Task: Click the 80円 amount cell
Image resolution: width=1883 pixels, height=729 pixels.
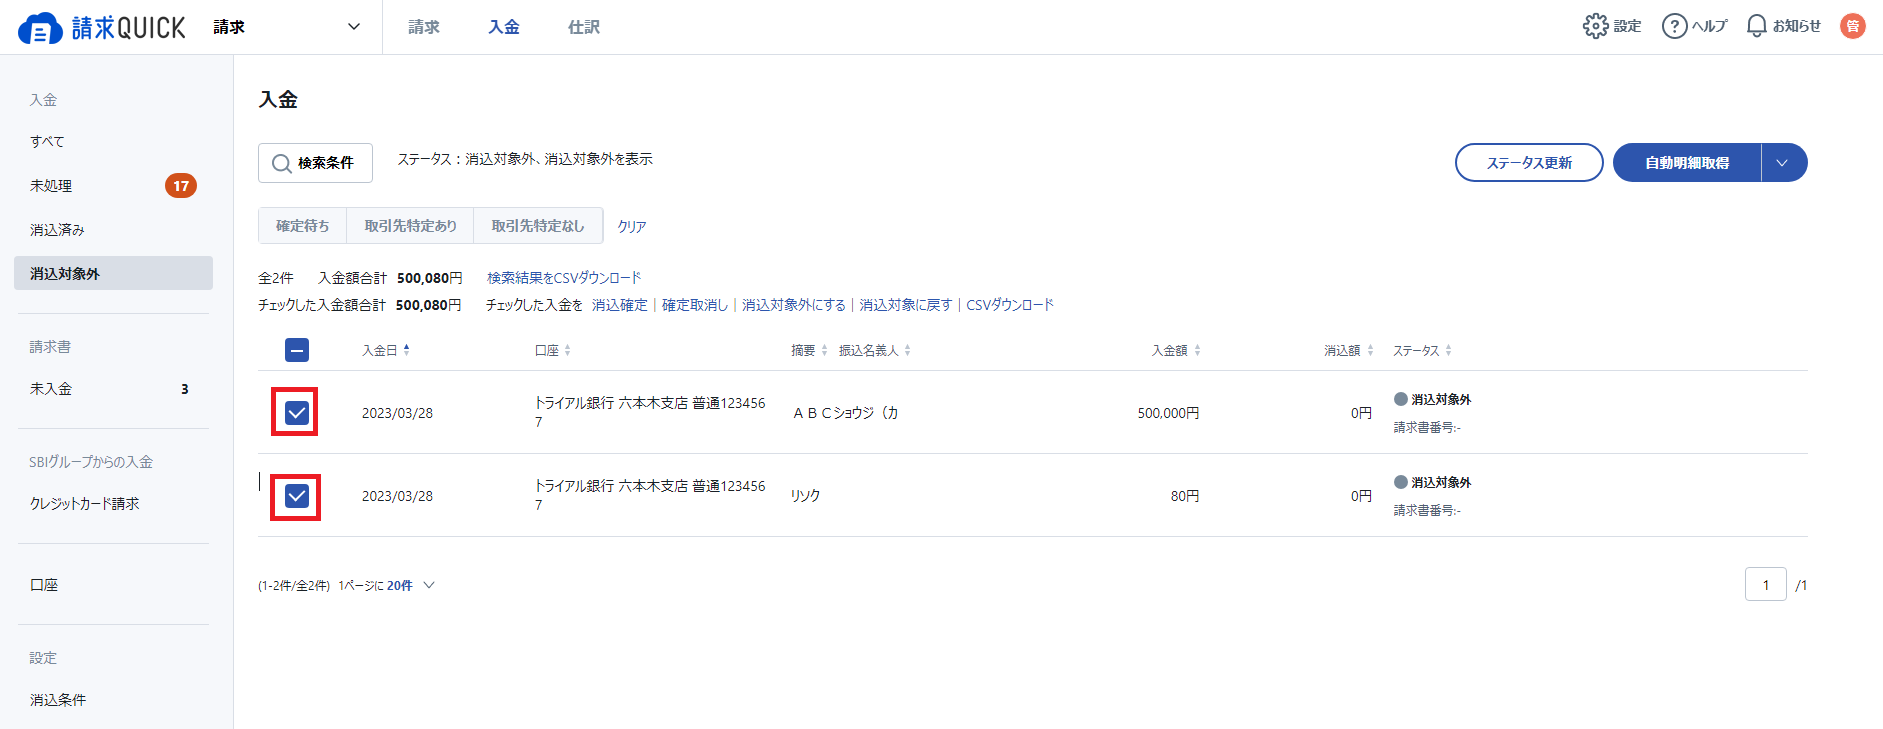Action: 1185,496
